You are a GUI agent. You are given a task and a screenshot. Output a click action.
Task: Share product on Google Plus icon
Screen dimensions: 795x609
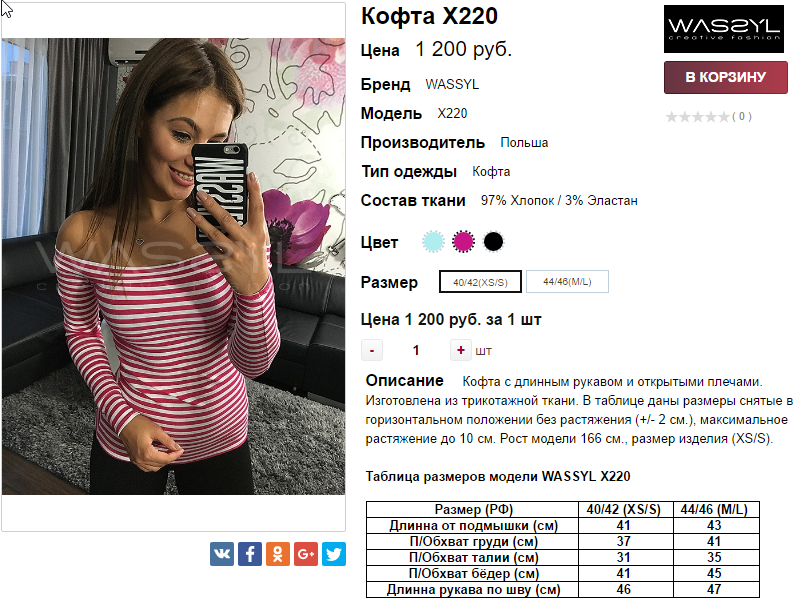coord(306,554)
